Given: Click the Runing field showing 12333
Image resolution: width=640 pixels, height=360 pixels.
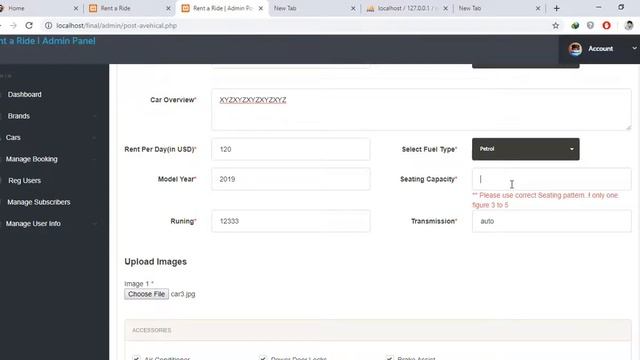Looking at the screenshot, I should pos(291,221).
